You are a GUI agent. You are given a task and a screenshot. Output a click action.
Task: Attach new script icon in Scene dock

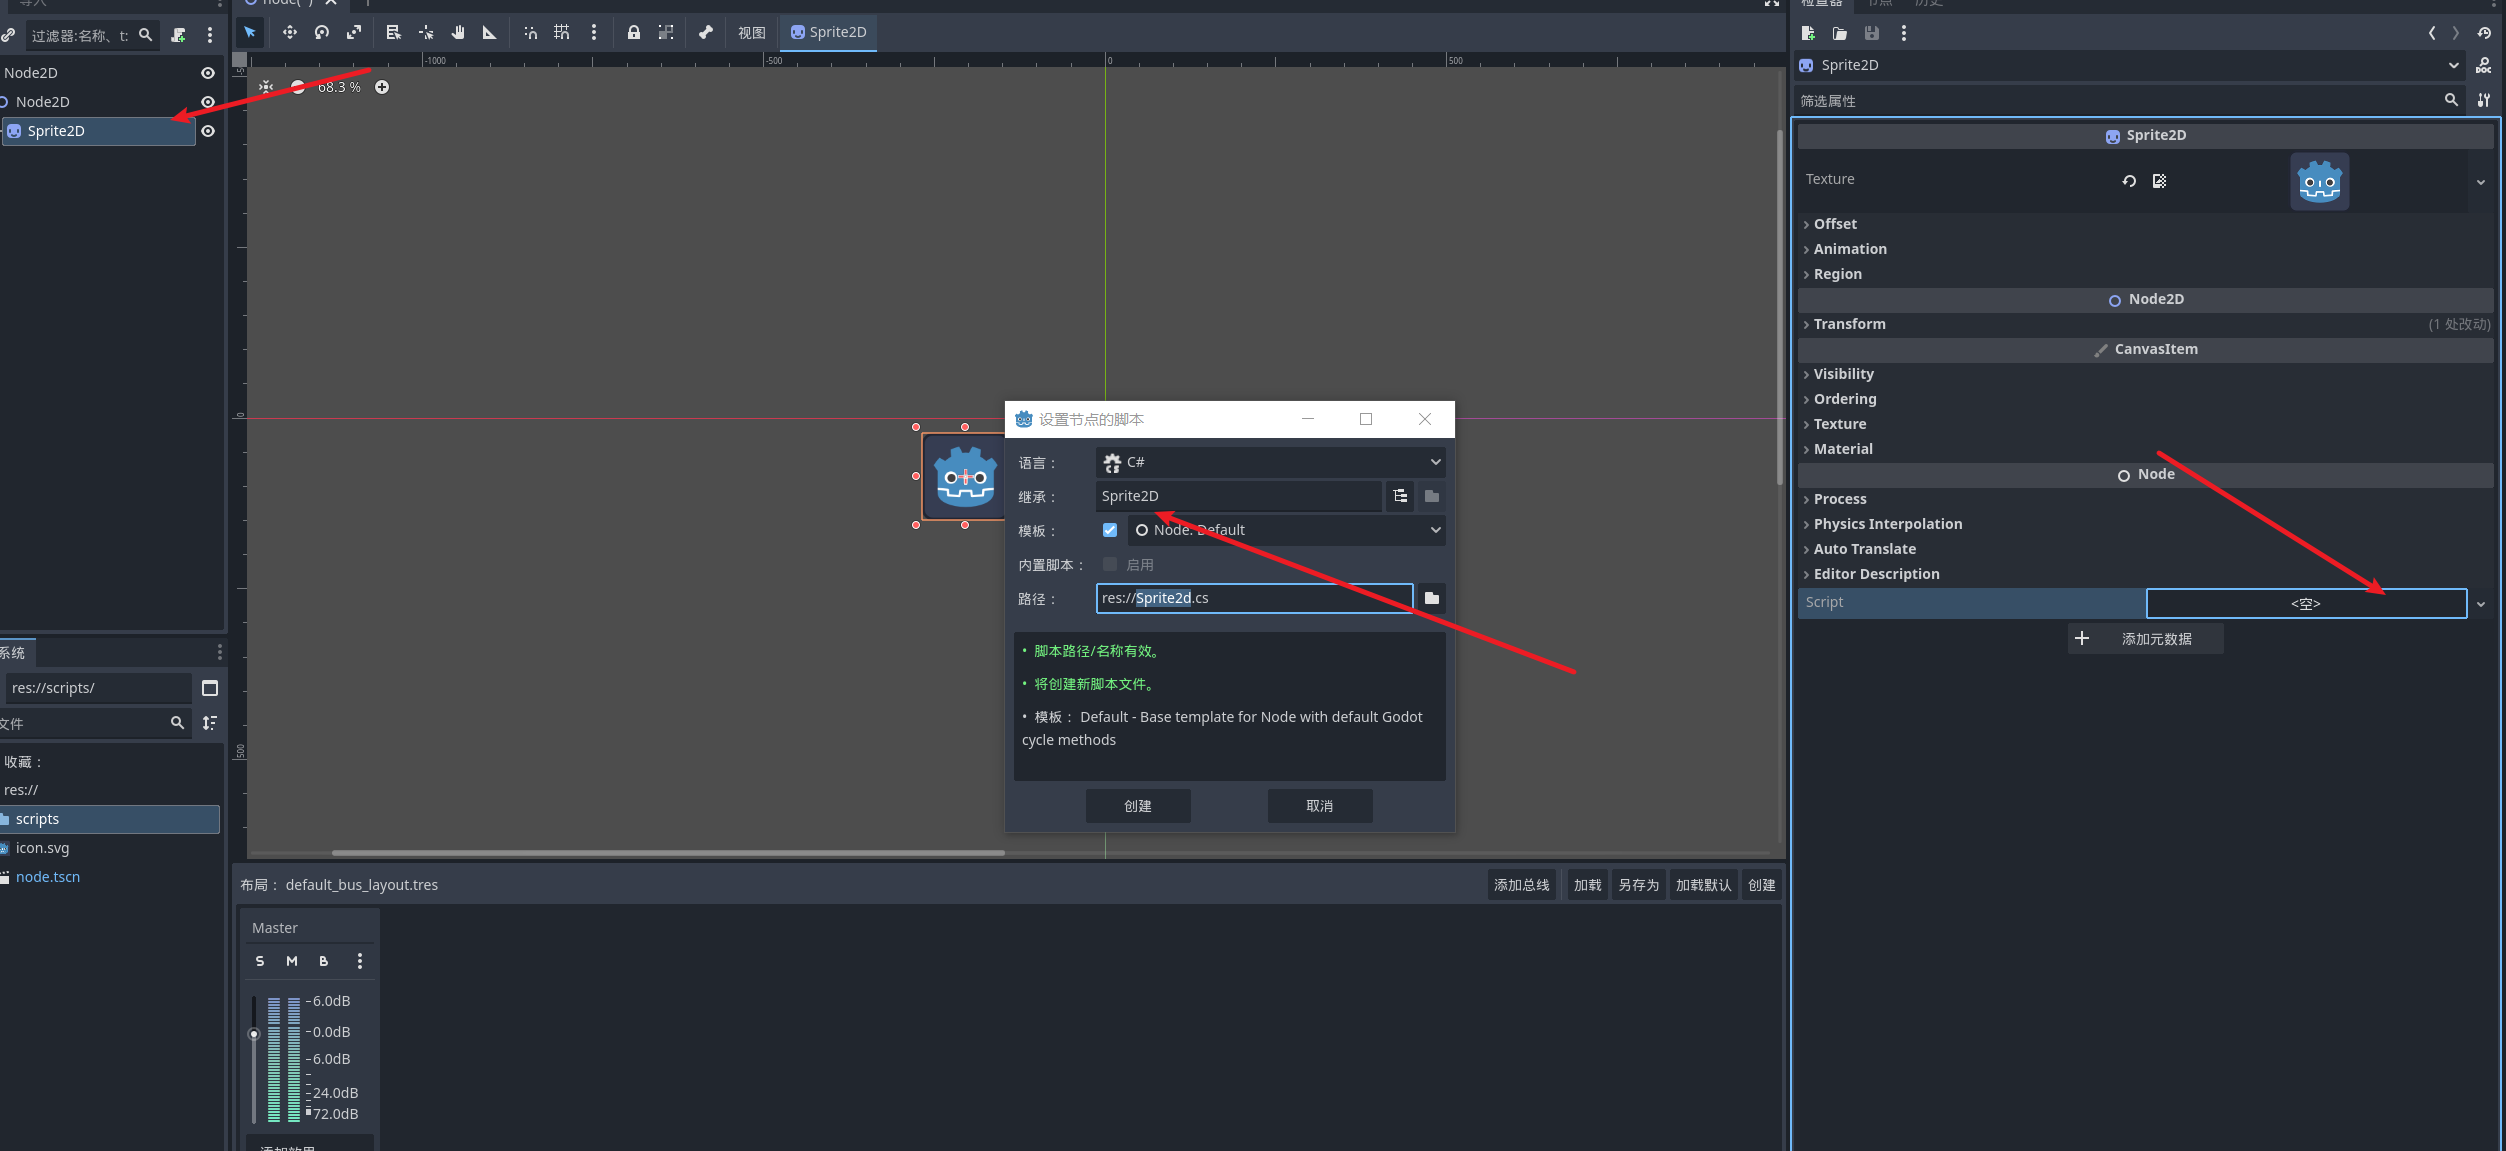click(x=178, y=35)
